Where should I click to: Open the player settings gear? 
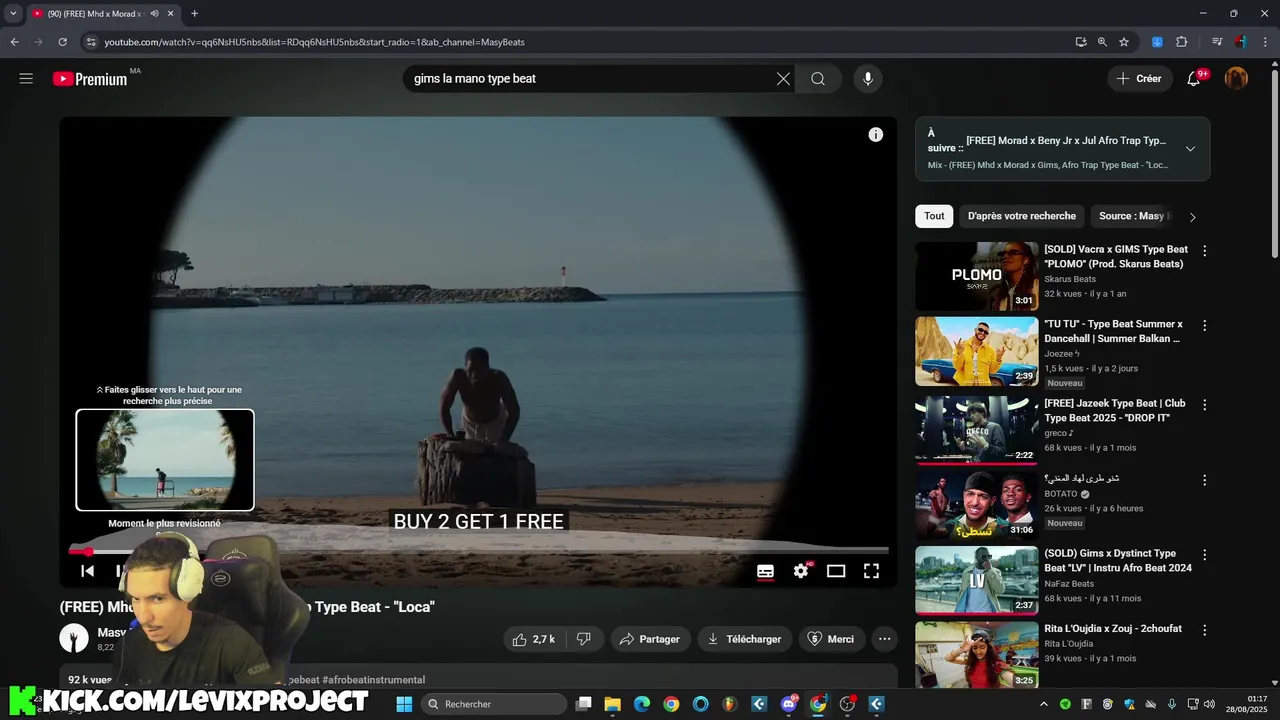801,571
